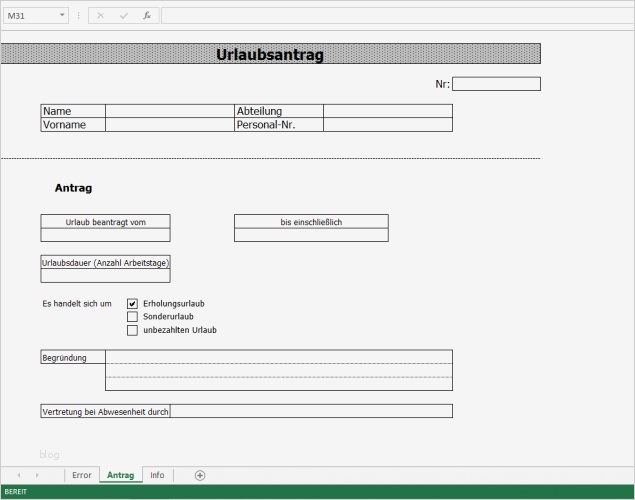The width and height of the screenshot is (635, 500).
Task: Click the Begründung label cell
Action: tap(73, 357)
